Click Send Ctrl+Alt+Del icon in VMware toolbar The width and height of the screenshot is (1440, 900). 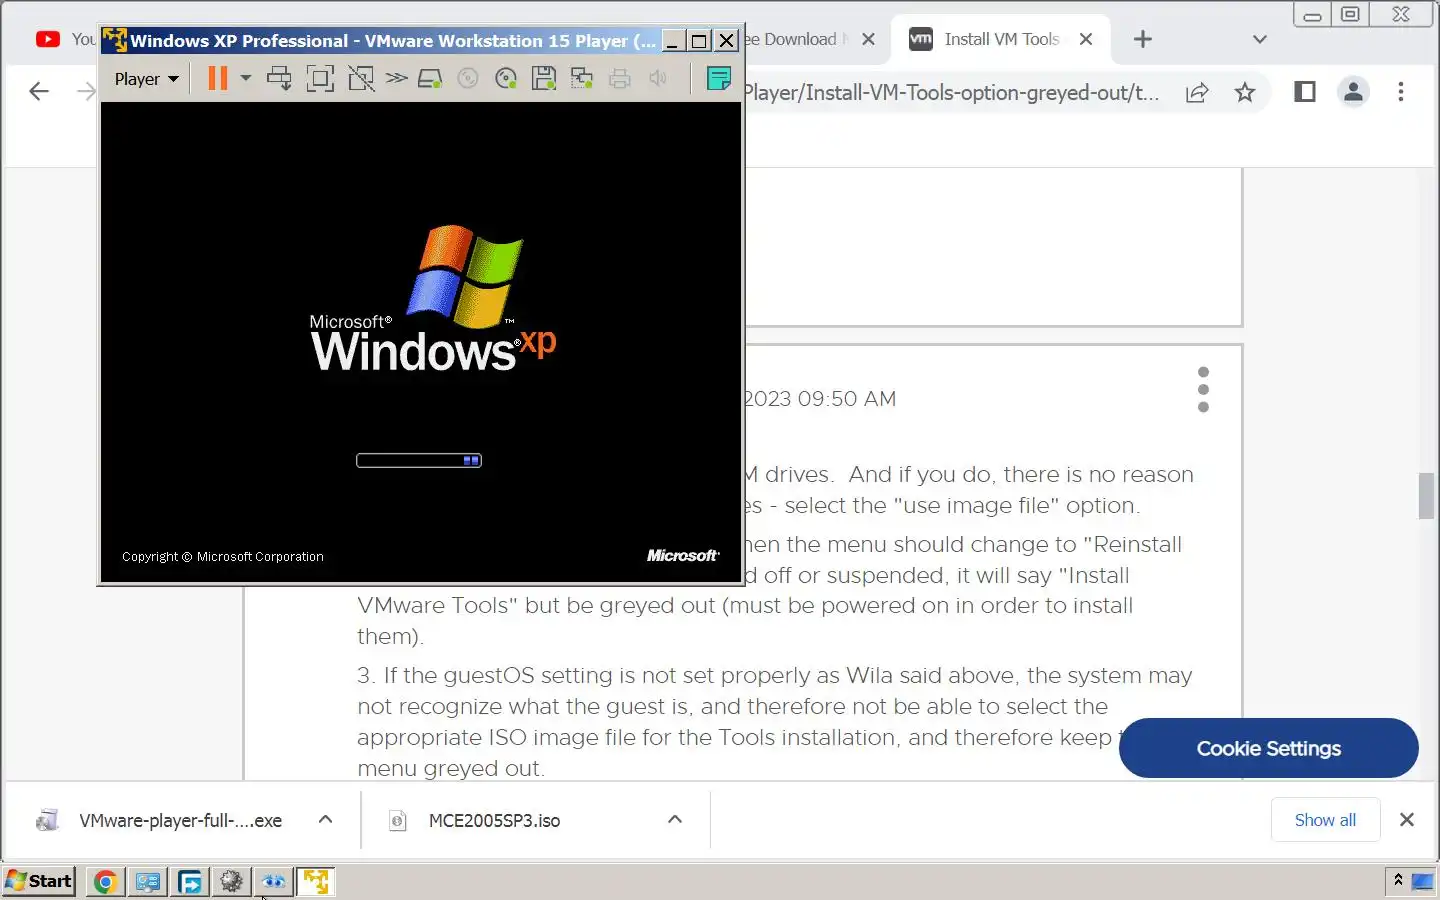tap(280, 78)
